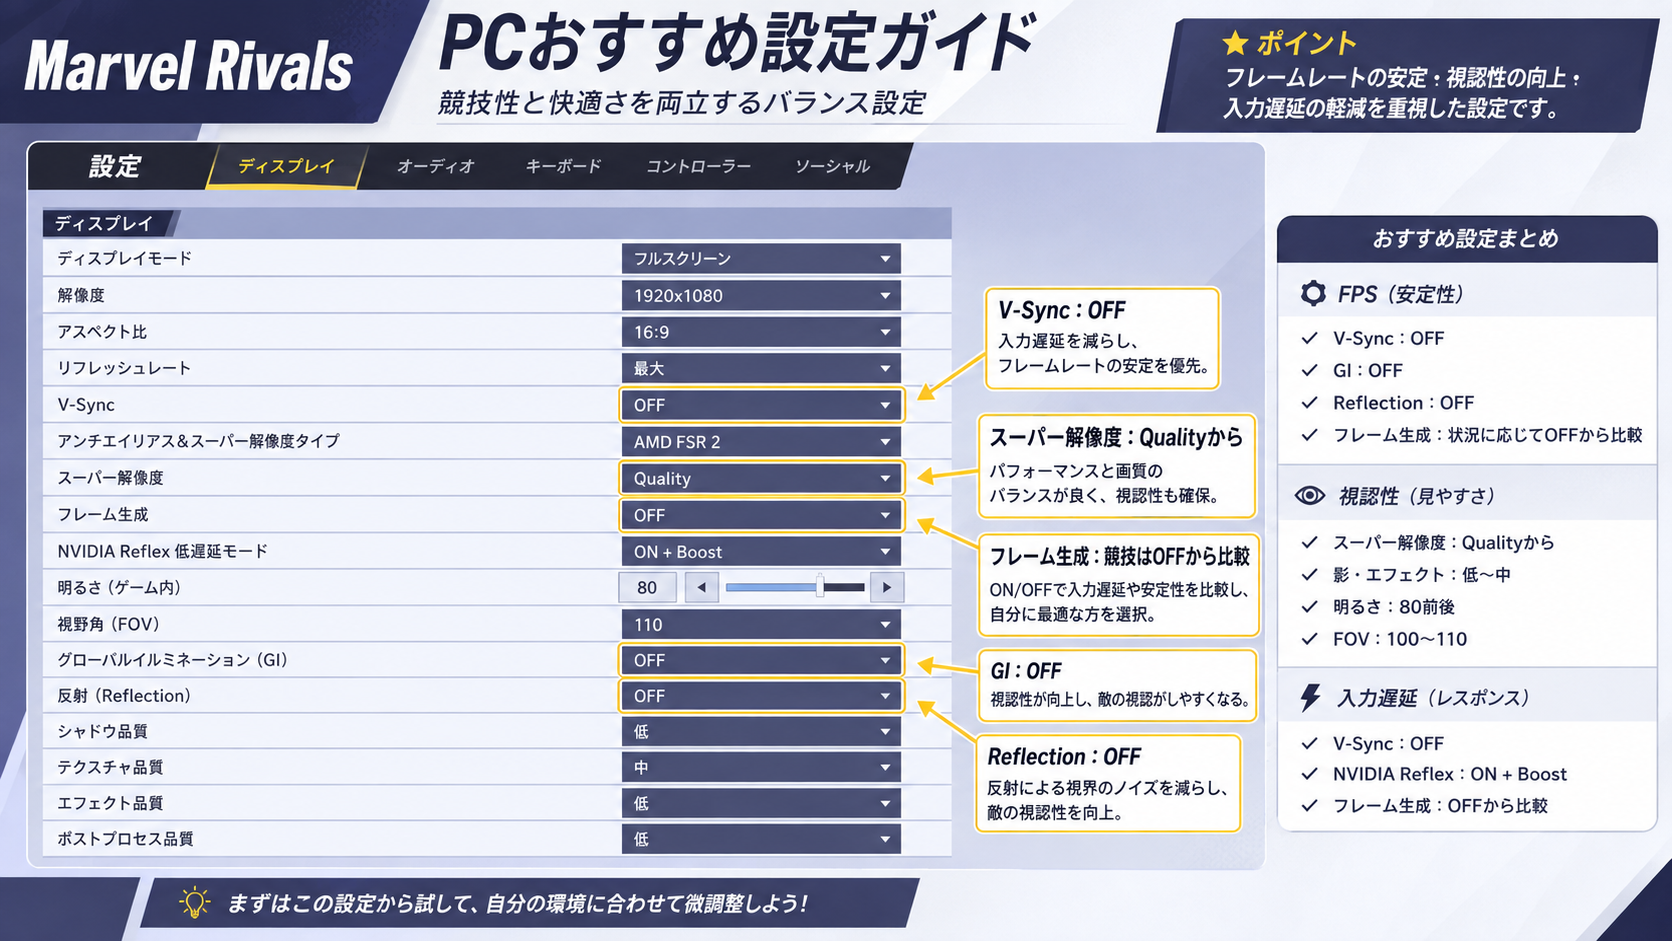Switch to the ディスプレイ tab
The image size is (1672, 941).
click(286, 166)
